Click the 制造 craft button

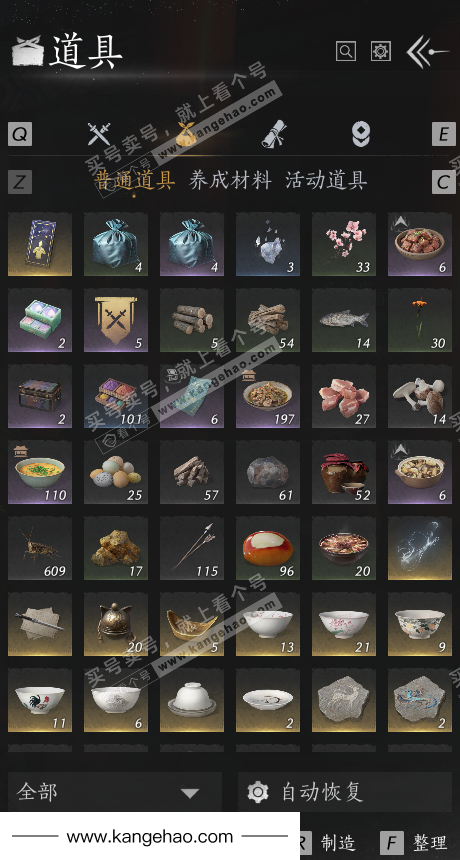point(329,842)
